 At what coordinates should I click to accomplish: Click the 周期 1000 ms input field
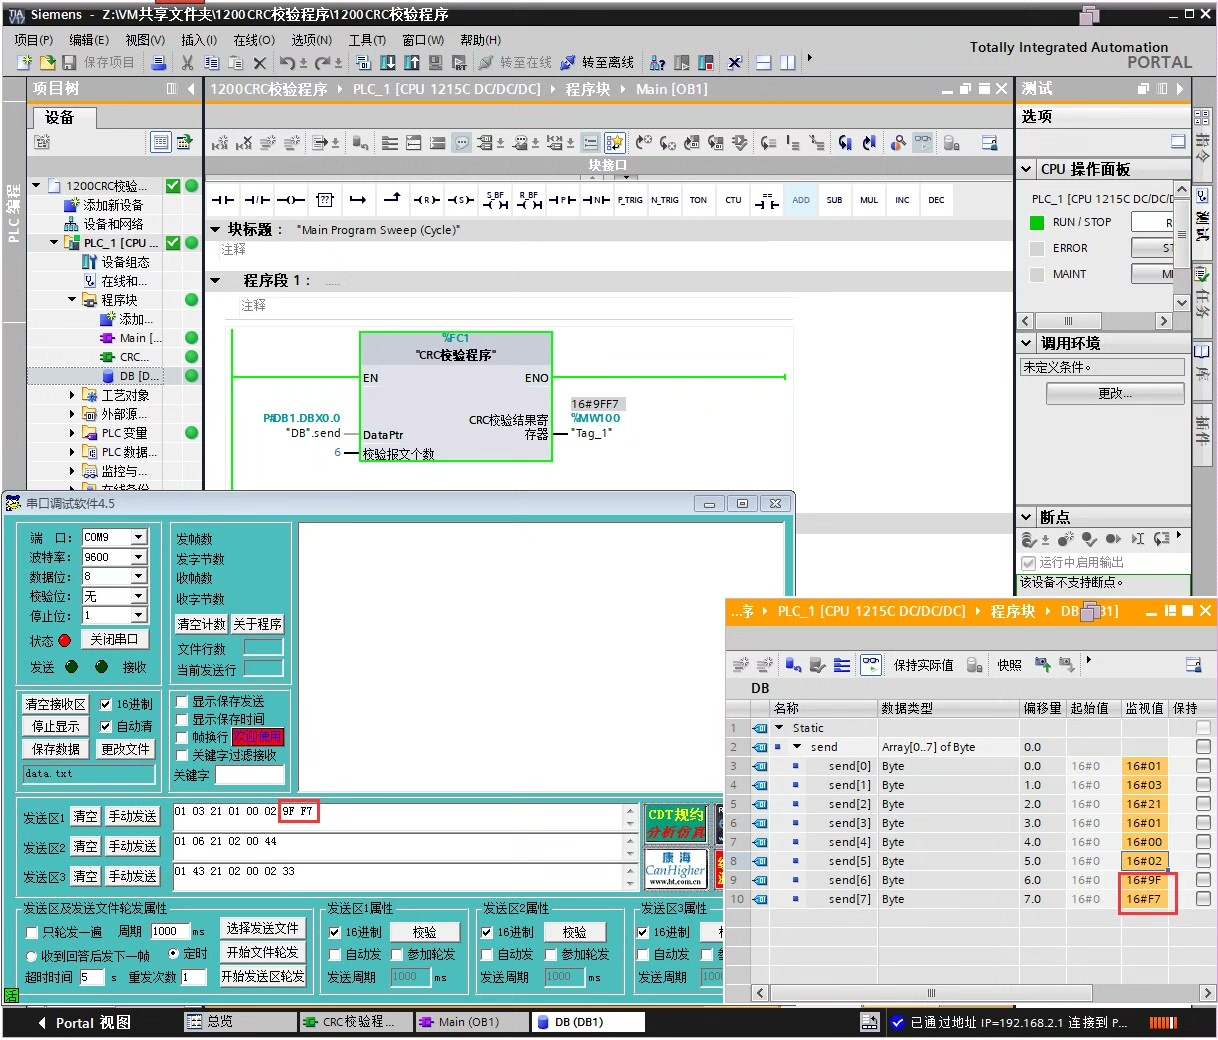(x=169, y=931)
